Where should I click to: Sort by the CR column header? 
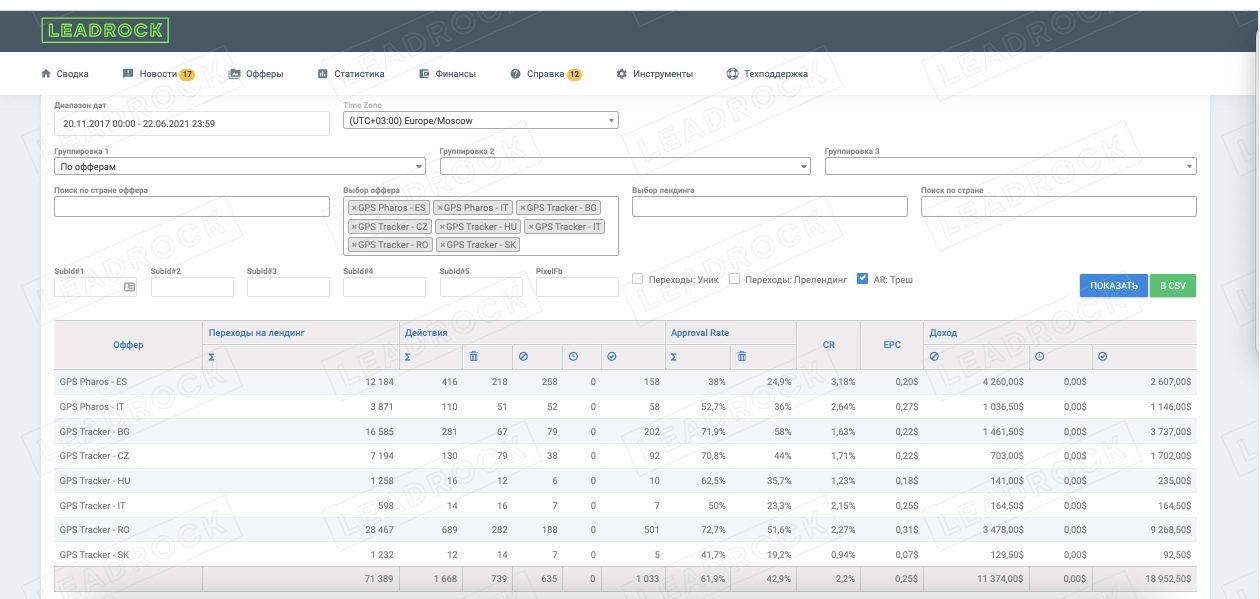828,345
